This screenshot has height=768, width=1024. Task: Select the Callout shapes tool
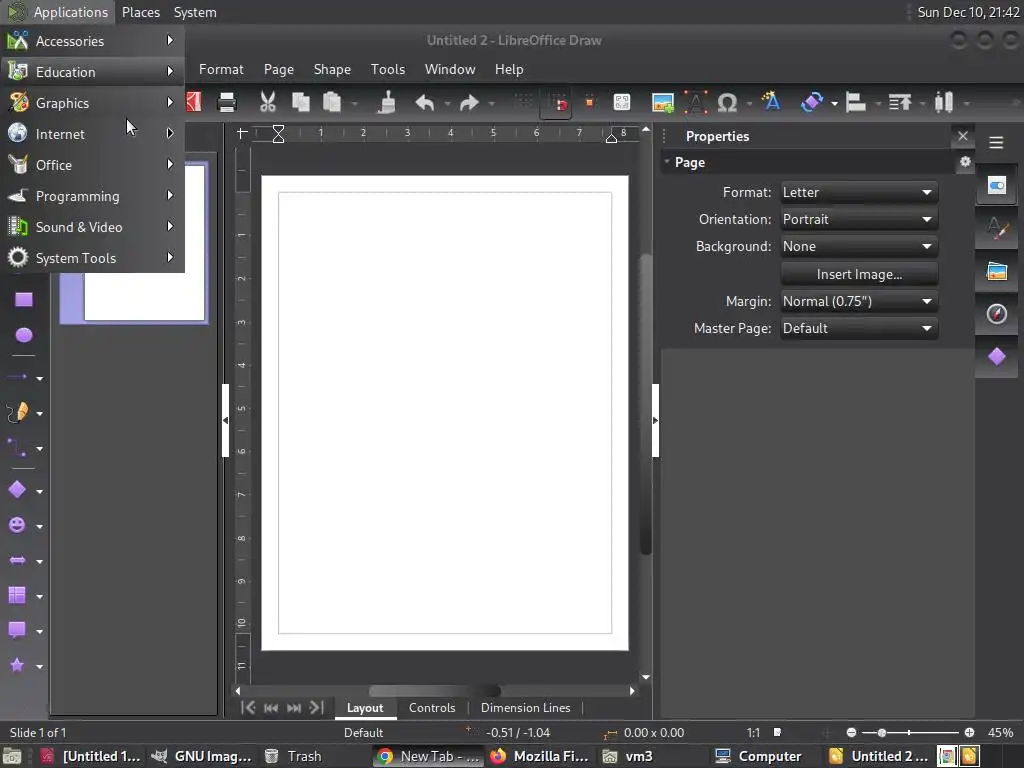17,630
